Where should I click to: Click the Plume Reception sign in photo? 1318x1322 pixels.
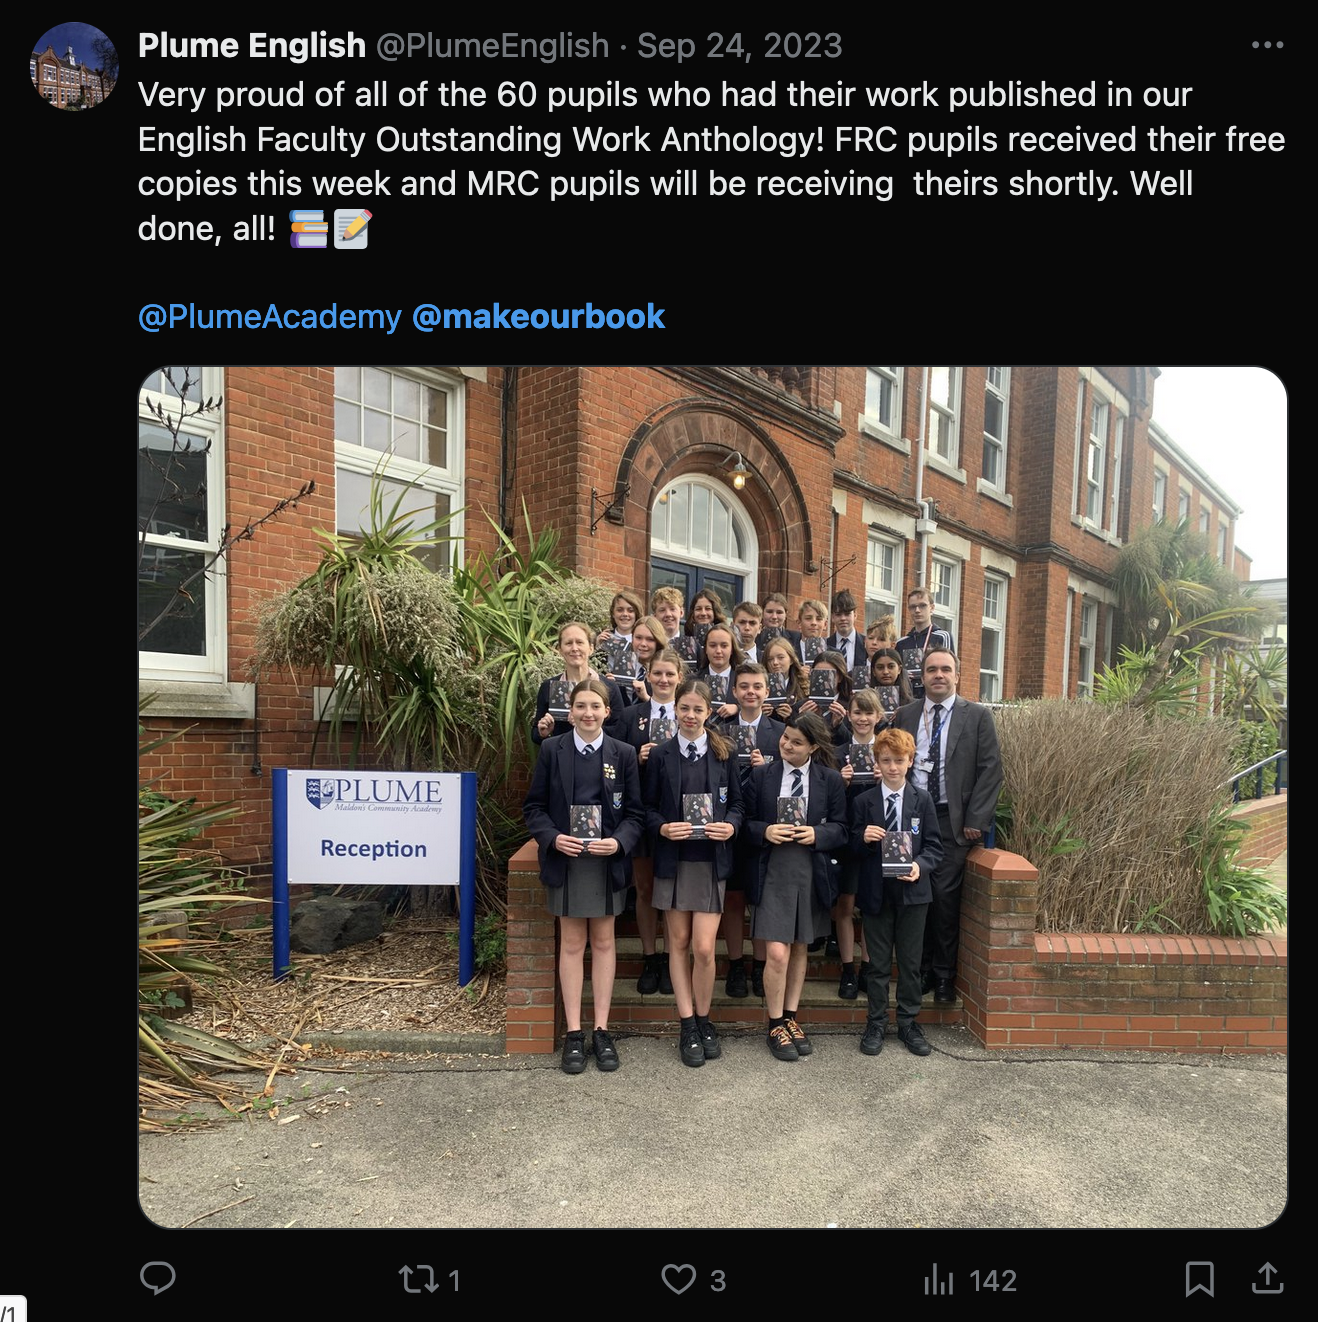373,828
